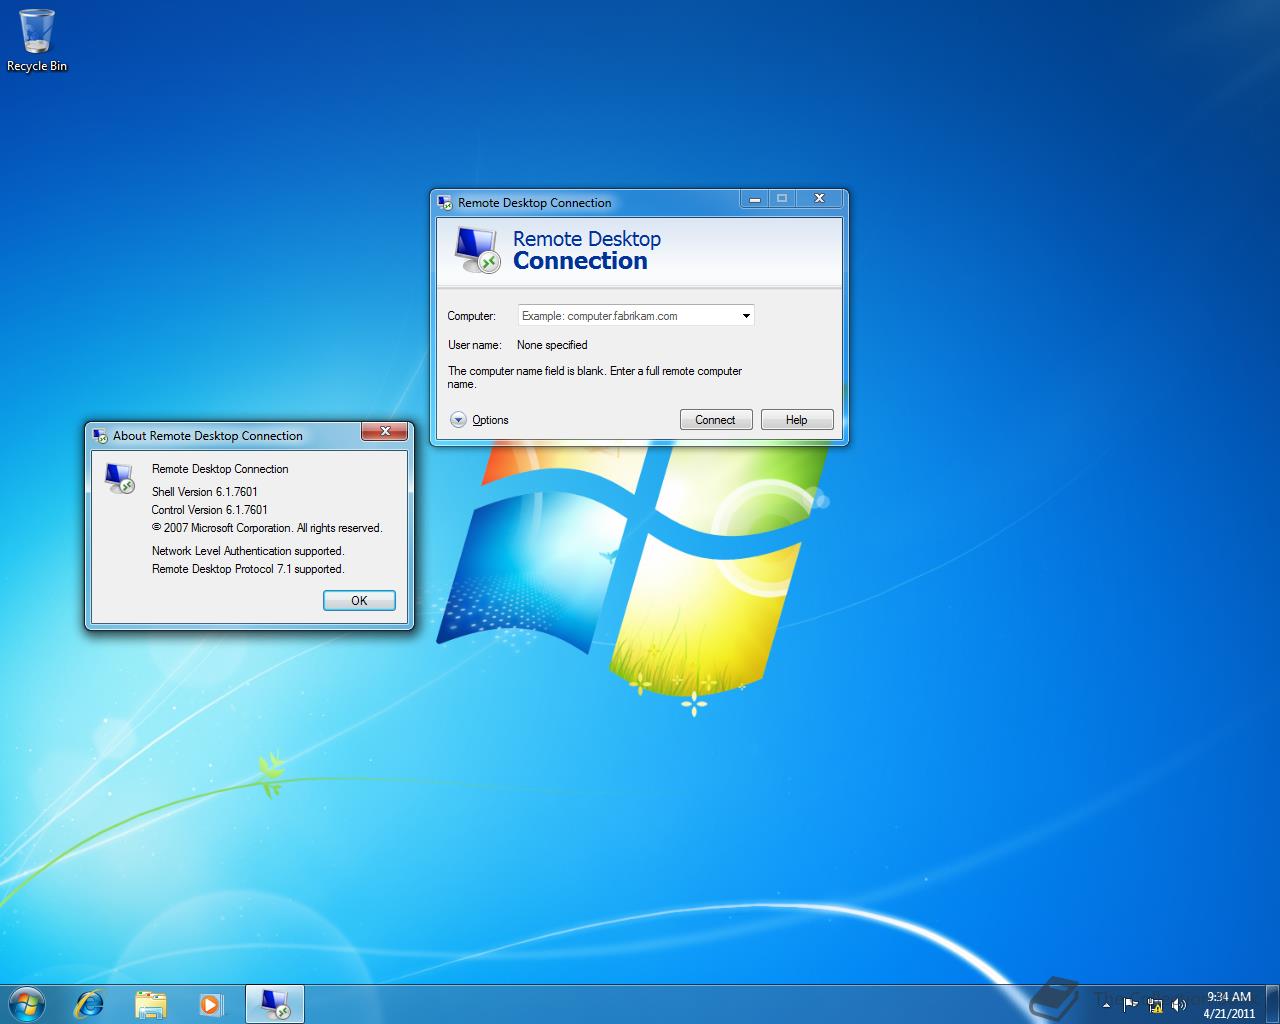Show hidden system tray icons
1280x1024 pixels.
1106,1005
